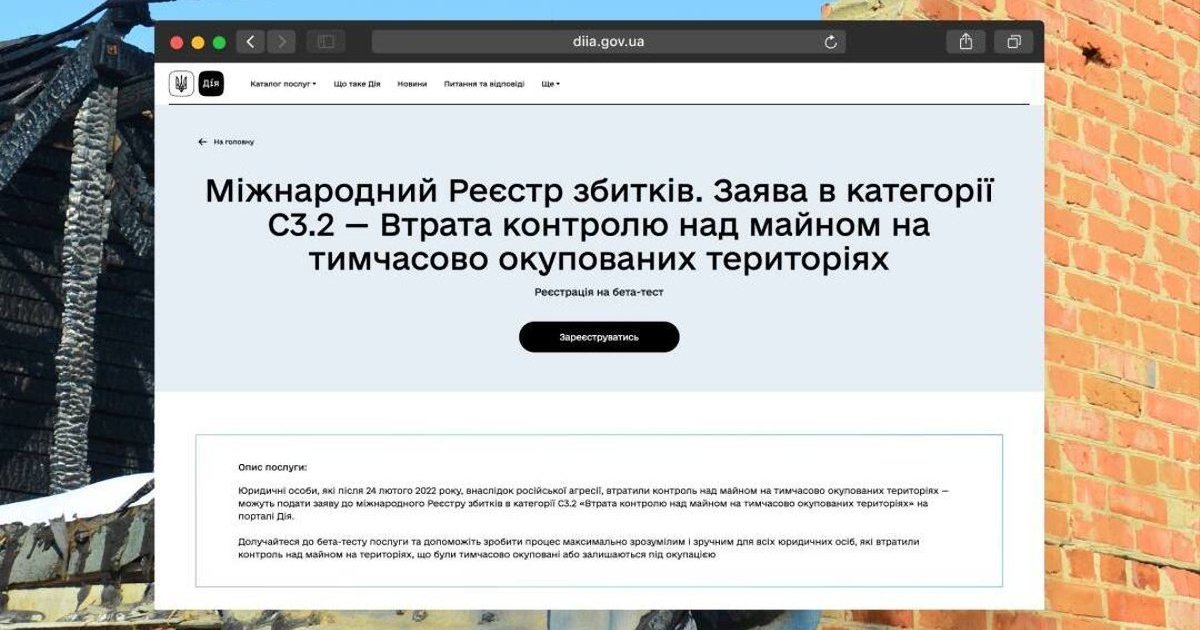Follow the На головну back link

tap(227, 142)
